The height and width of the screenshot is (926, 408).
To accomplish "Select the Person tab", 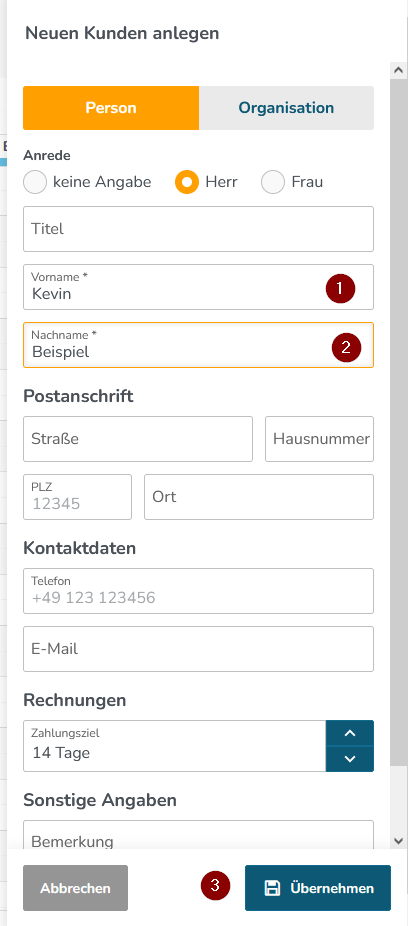I will point(111,108).
